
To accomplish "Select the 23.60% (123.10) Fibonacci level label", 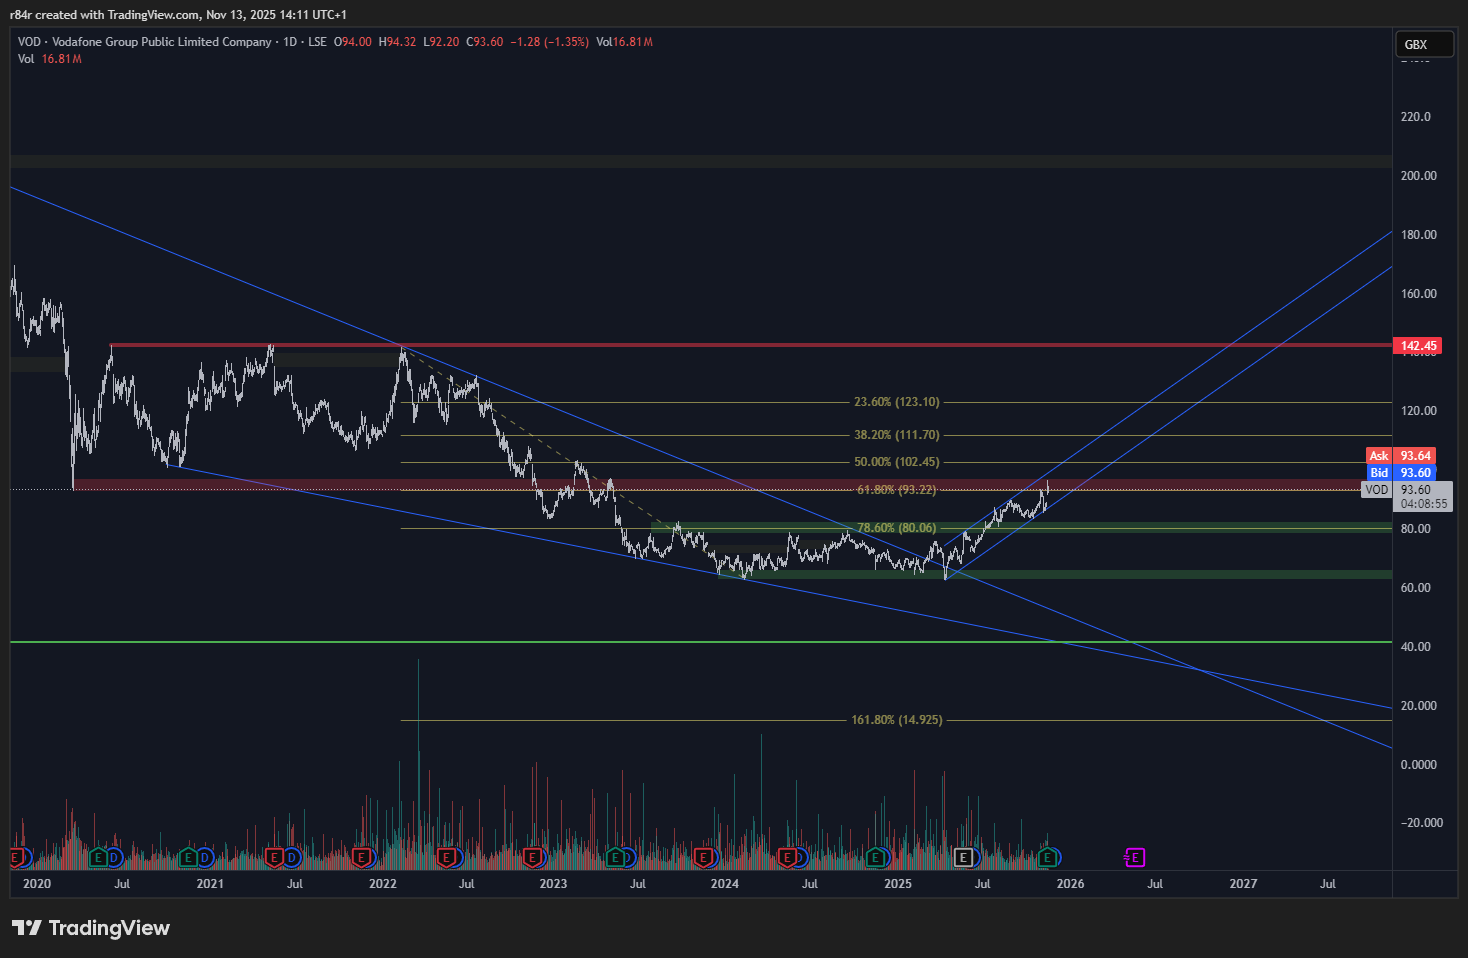I will (896, 402).
